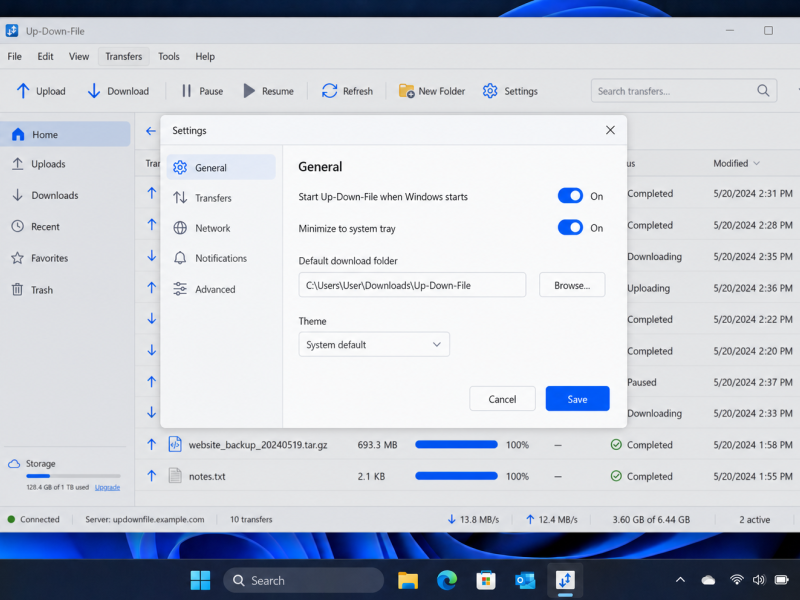Click Cancel in the Settings dialog
This screenshot has width=800, height=600.
[x=502, y=399]
